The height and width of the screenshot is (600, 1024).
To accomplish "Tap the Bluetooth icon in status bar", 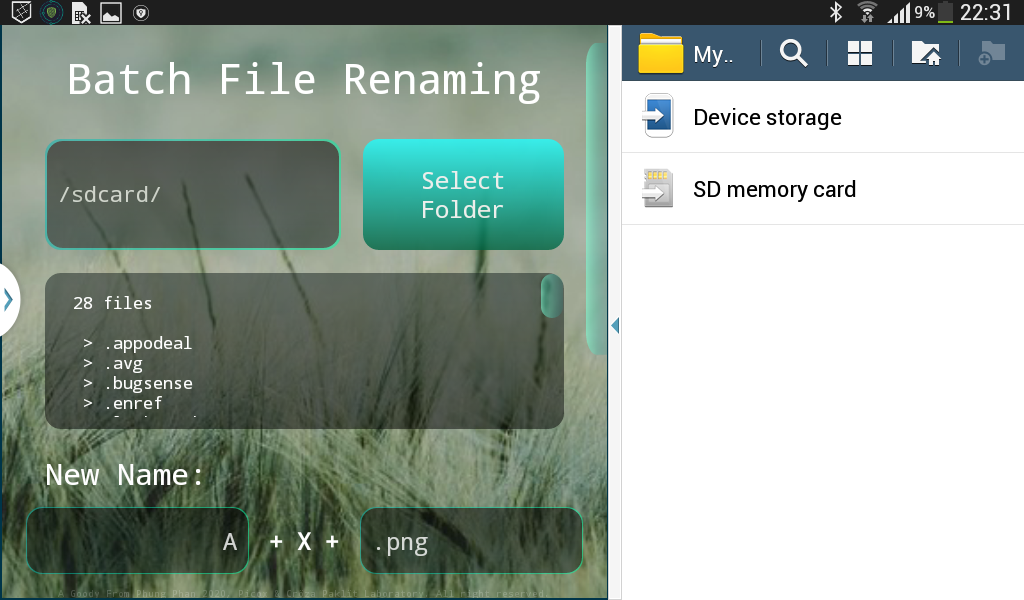I will pos(836,12).
